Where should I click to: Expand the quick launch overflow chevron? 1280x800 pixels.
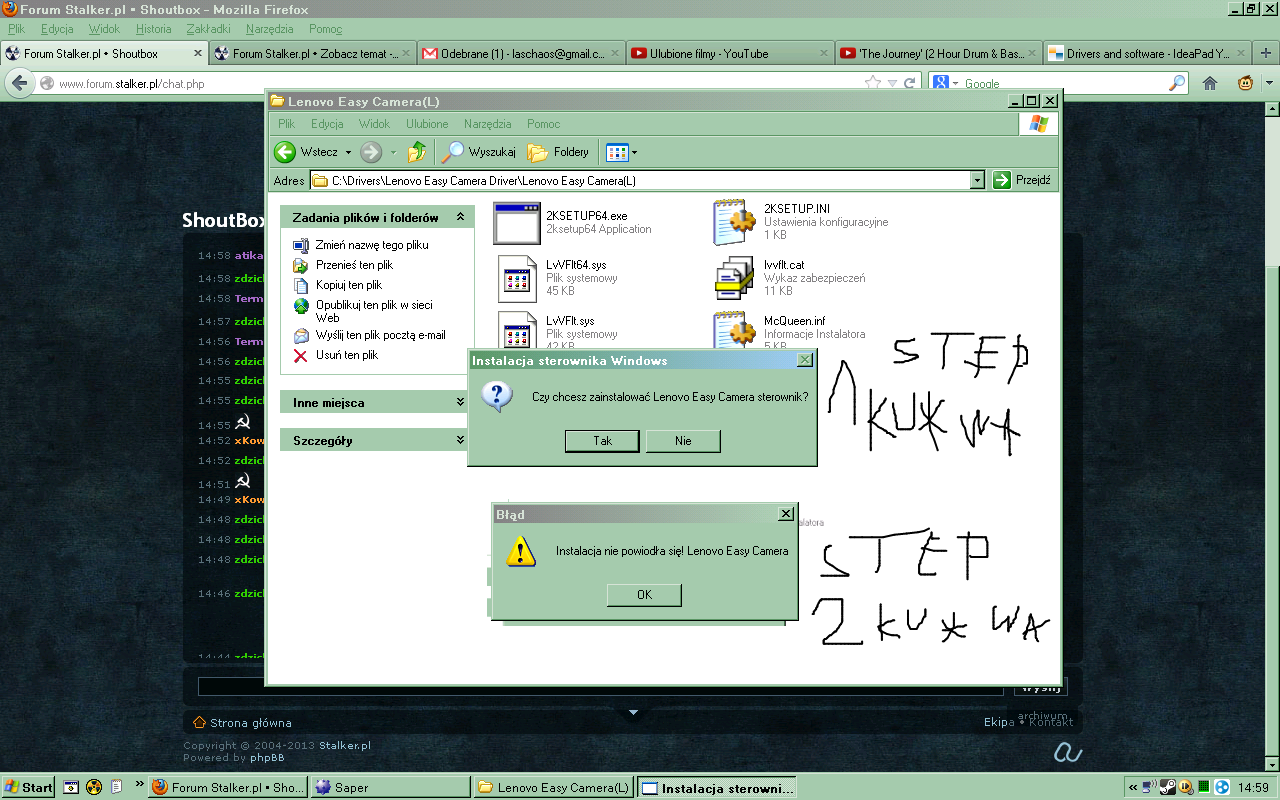click(138, 785)
